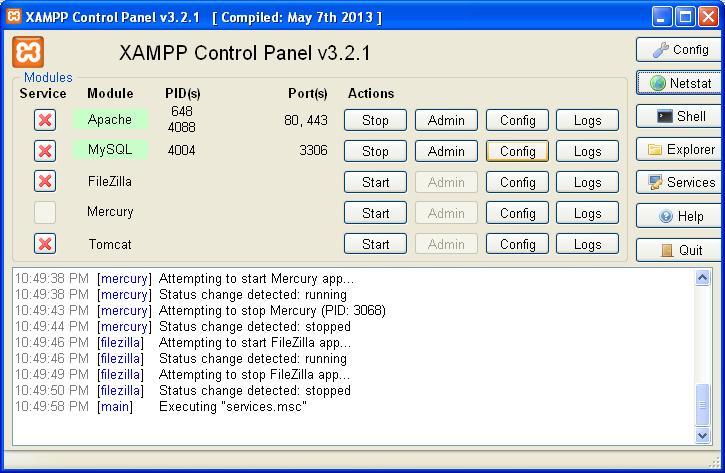Click the XAMPP orange logo icon
Image resolution: width=725 pixels, height=473 pixels.
(28, 52)
